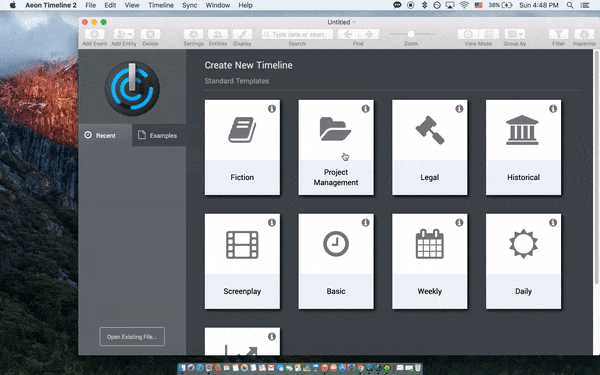Switch to timeline View Mode clock icon
This screenshot has width=600, height=375.
[x=468, y=34]
